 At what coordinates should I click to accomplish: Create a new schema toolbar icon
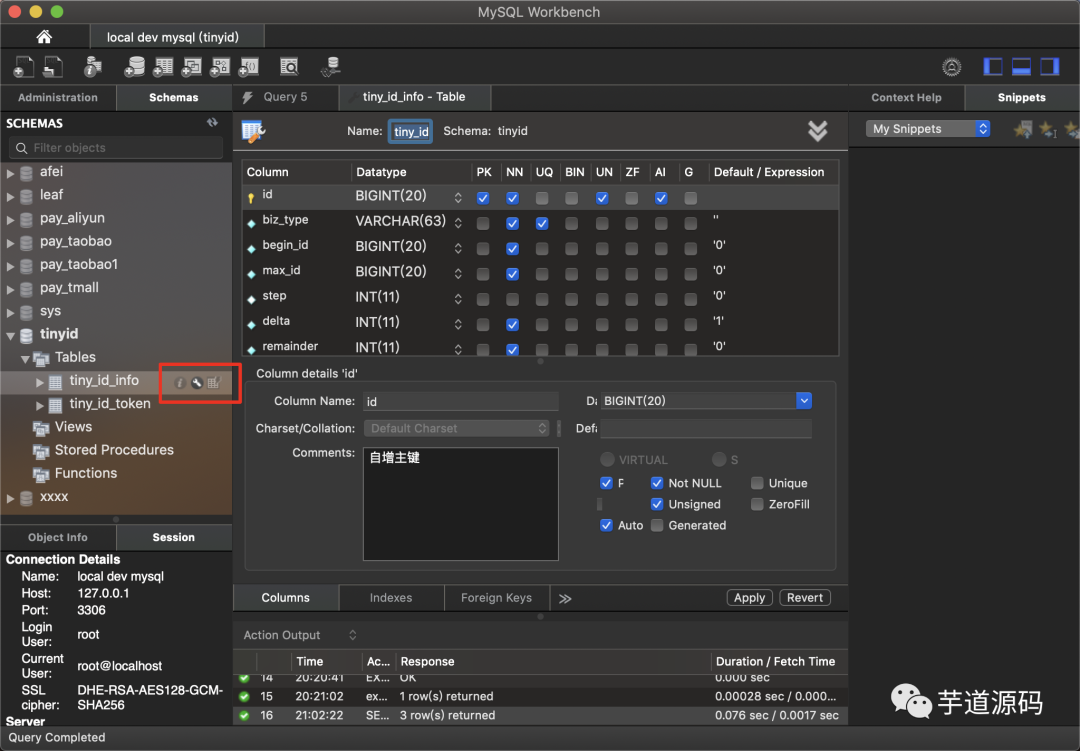[x=134, y=67]
